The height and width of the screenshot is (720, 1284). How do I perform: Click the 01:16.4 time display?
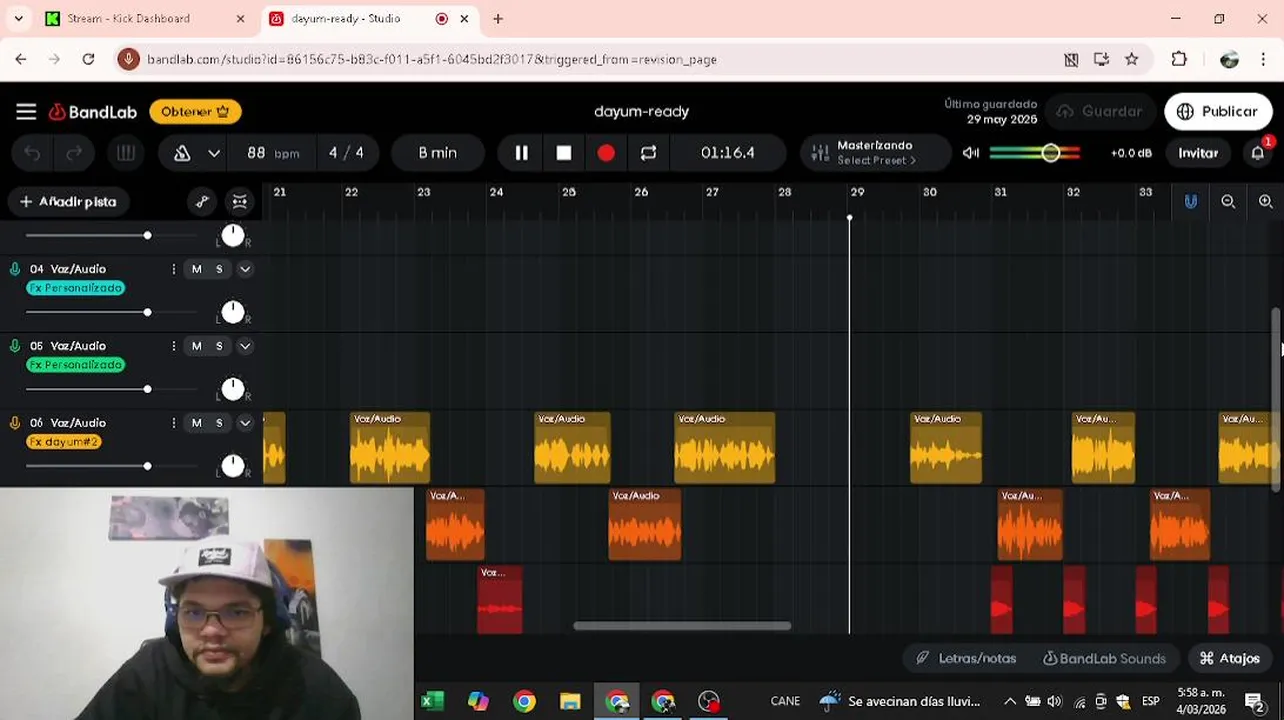[727, 153]
